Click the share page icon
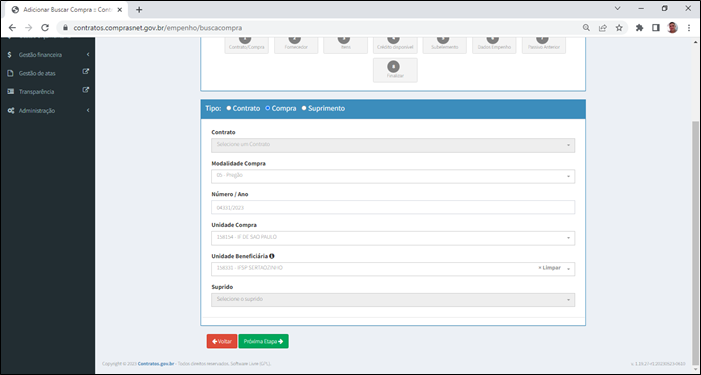This screenshot has height=375, width=701. coord(603,28)
